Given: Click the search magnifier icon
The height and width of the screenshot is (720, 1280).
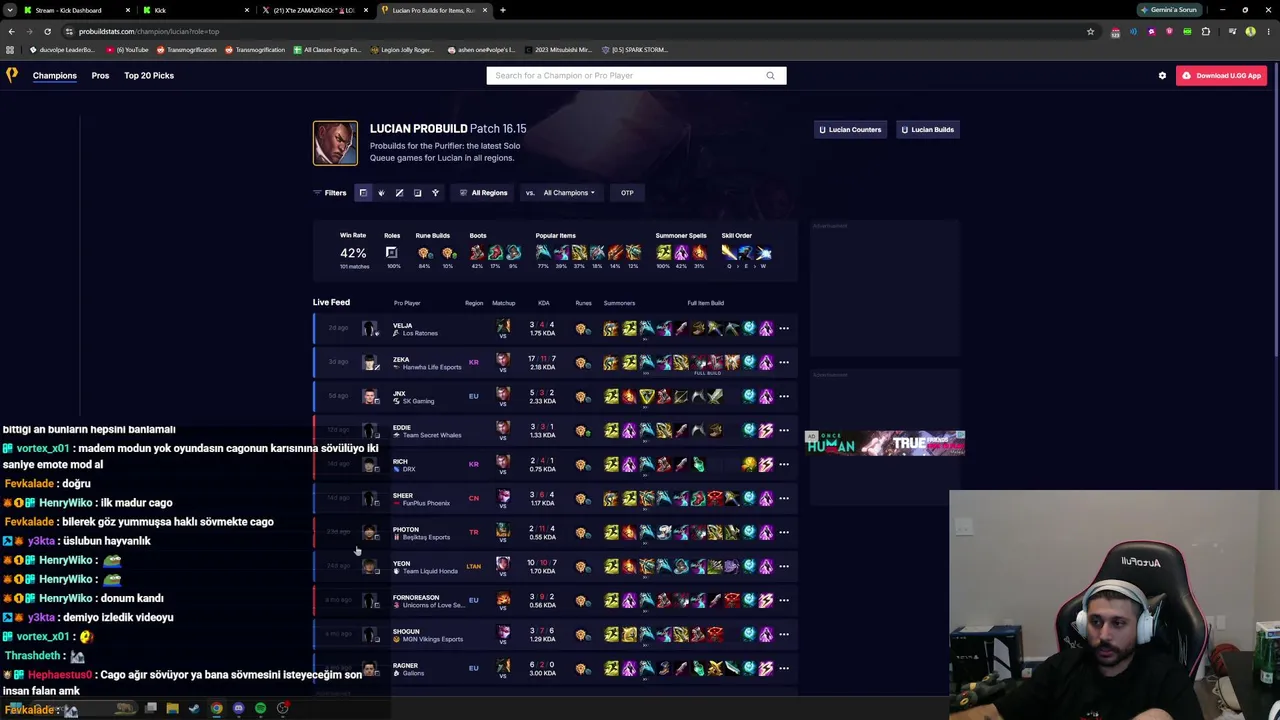Looking at the screenshot, I should click(770, 75).
